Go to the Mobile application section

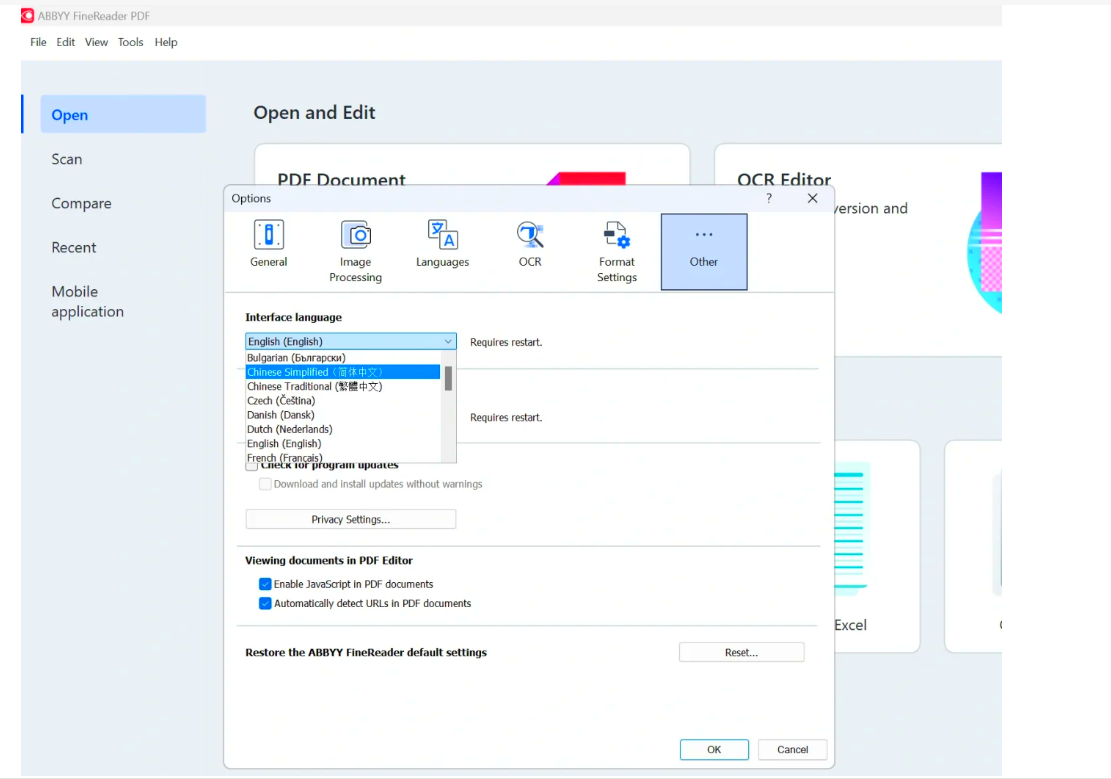87,301
